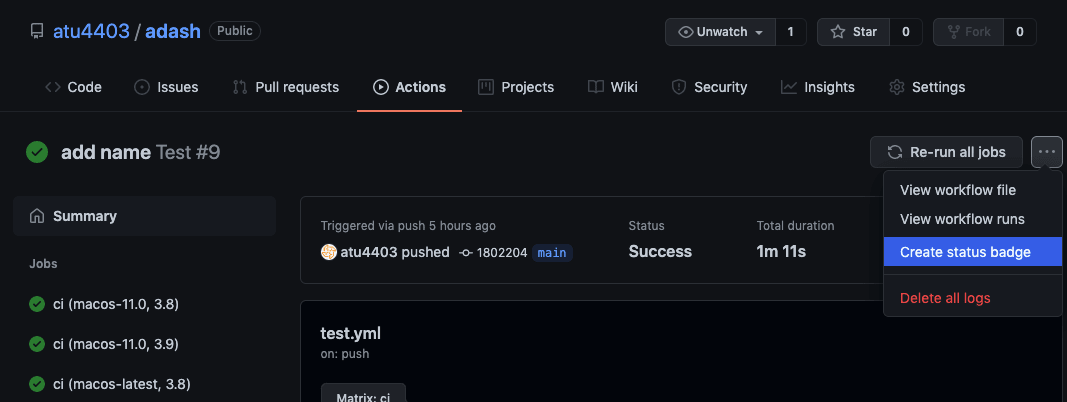Select Create status badge
1067x402 pixels.
[972, 252]
